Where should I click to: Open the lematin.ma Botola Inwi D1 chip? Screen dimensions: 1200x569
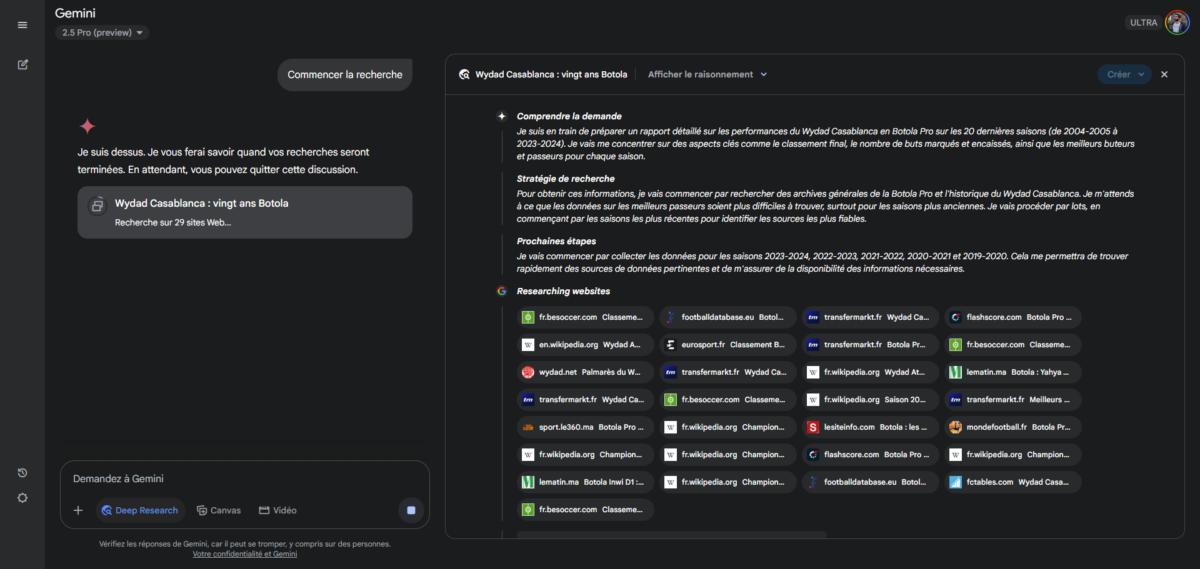tap(584, 482)
